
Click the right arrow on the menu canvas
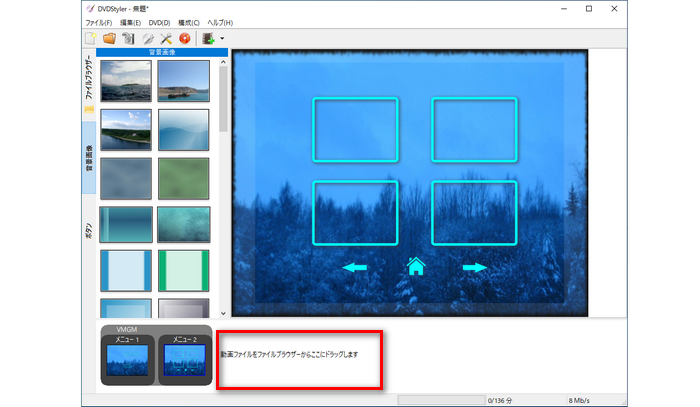[474, 267]
